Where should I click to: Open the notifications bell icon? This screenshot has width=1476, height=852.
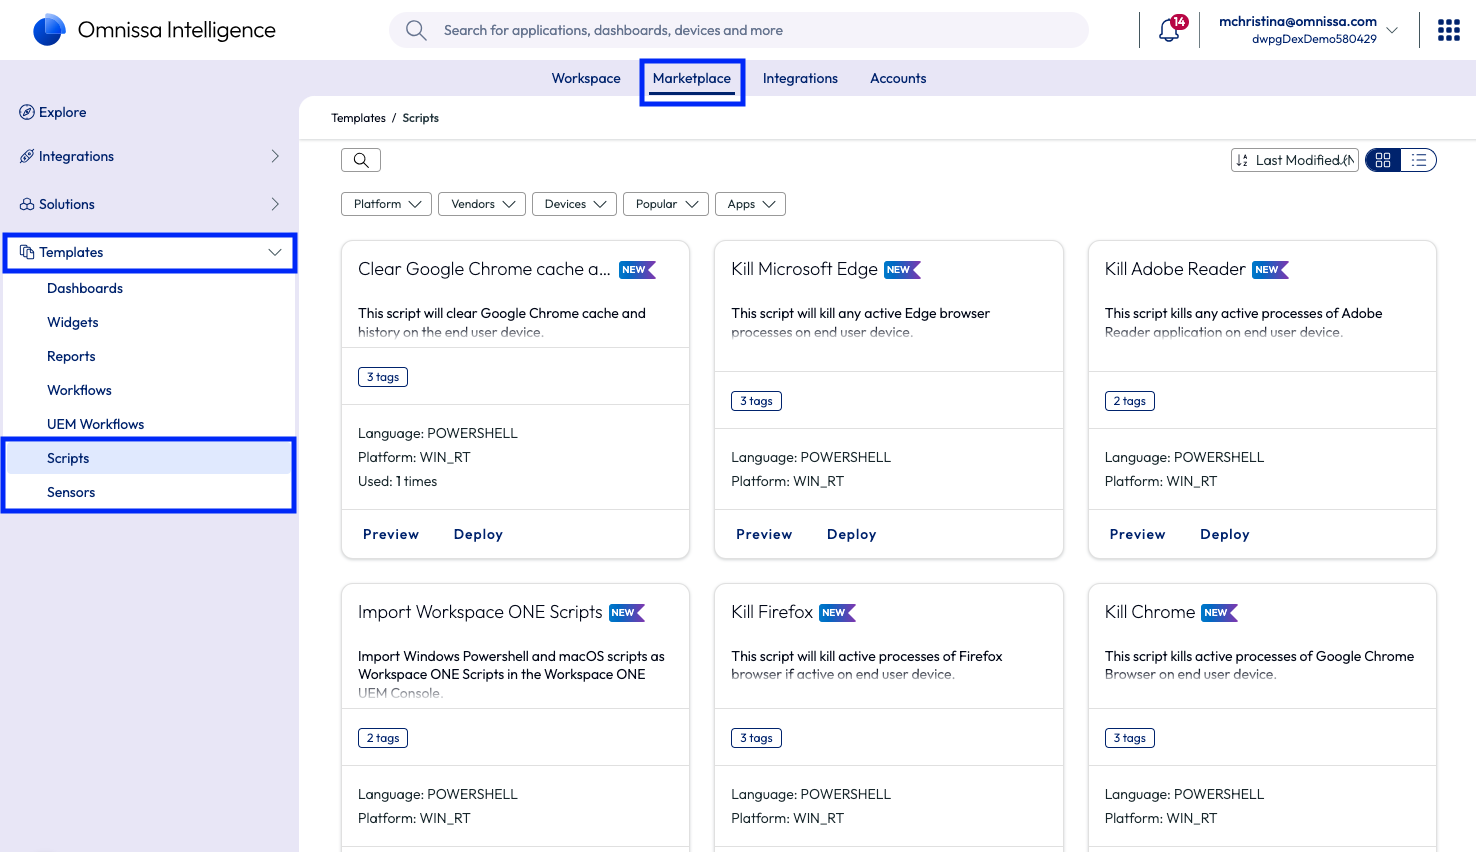[1168, 31]
